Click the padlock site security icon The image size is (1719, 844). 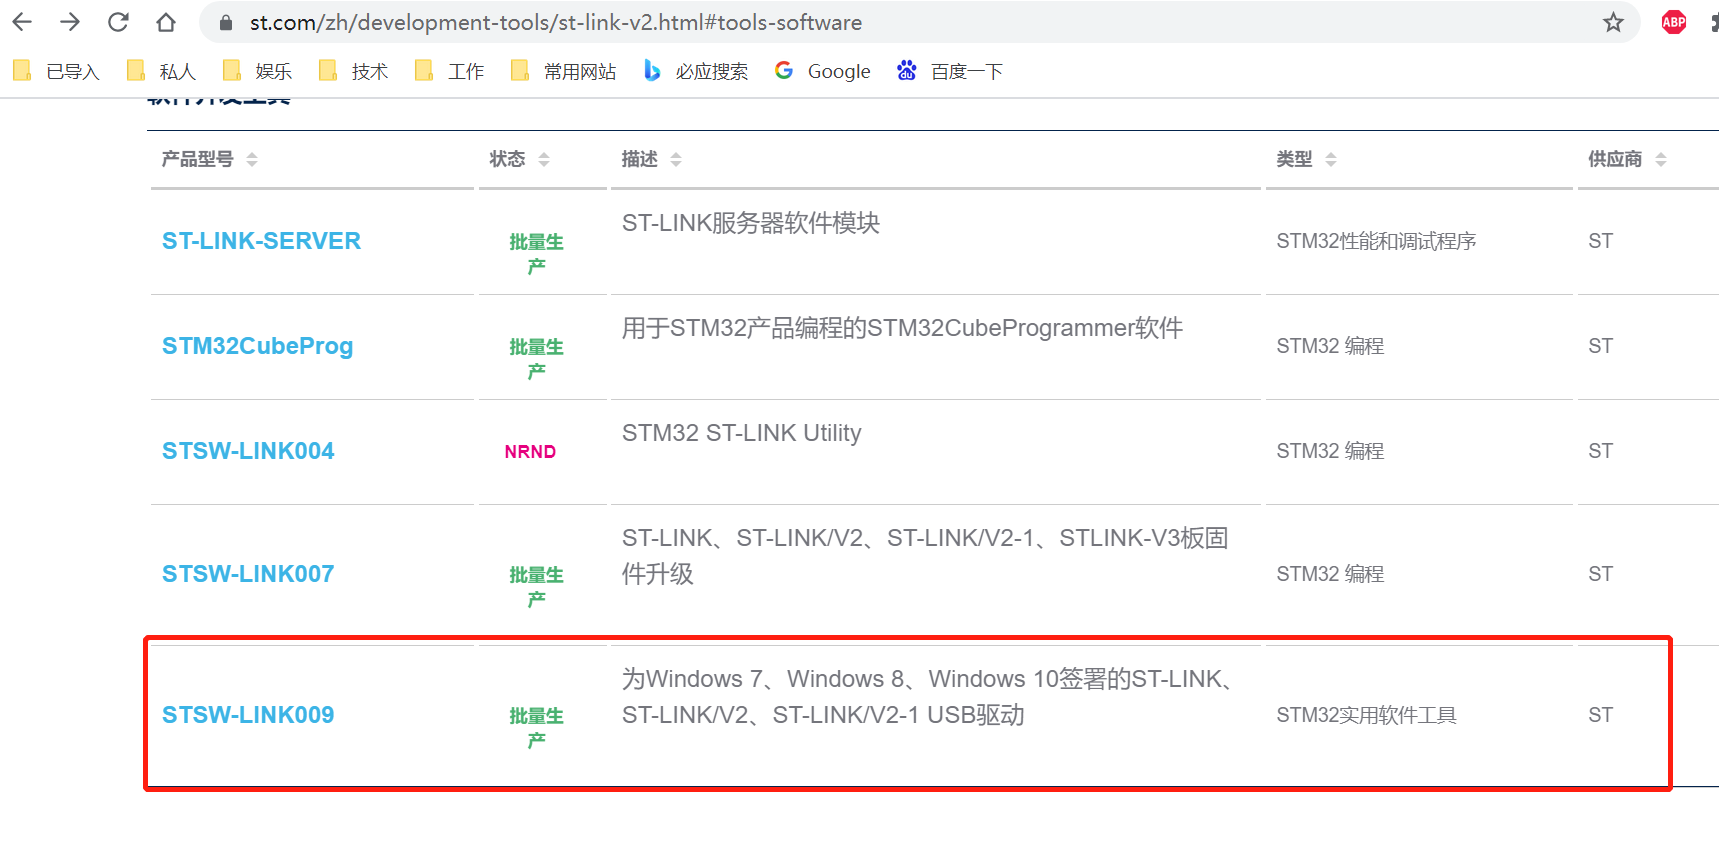pos(226,22)
